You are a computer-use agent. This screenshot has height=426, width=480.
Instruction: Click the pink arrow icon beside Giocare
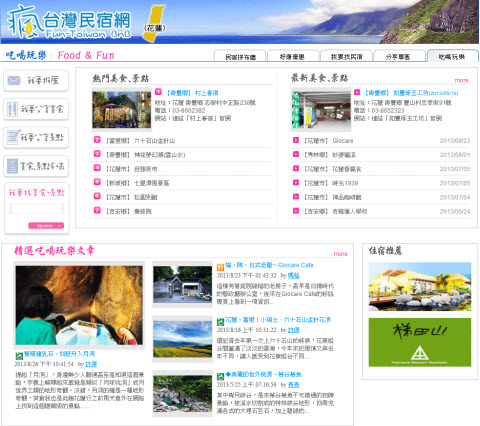tap(296, 140)
